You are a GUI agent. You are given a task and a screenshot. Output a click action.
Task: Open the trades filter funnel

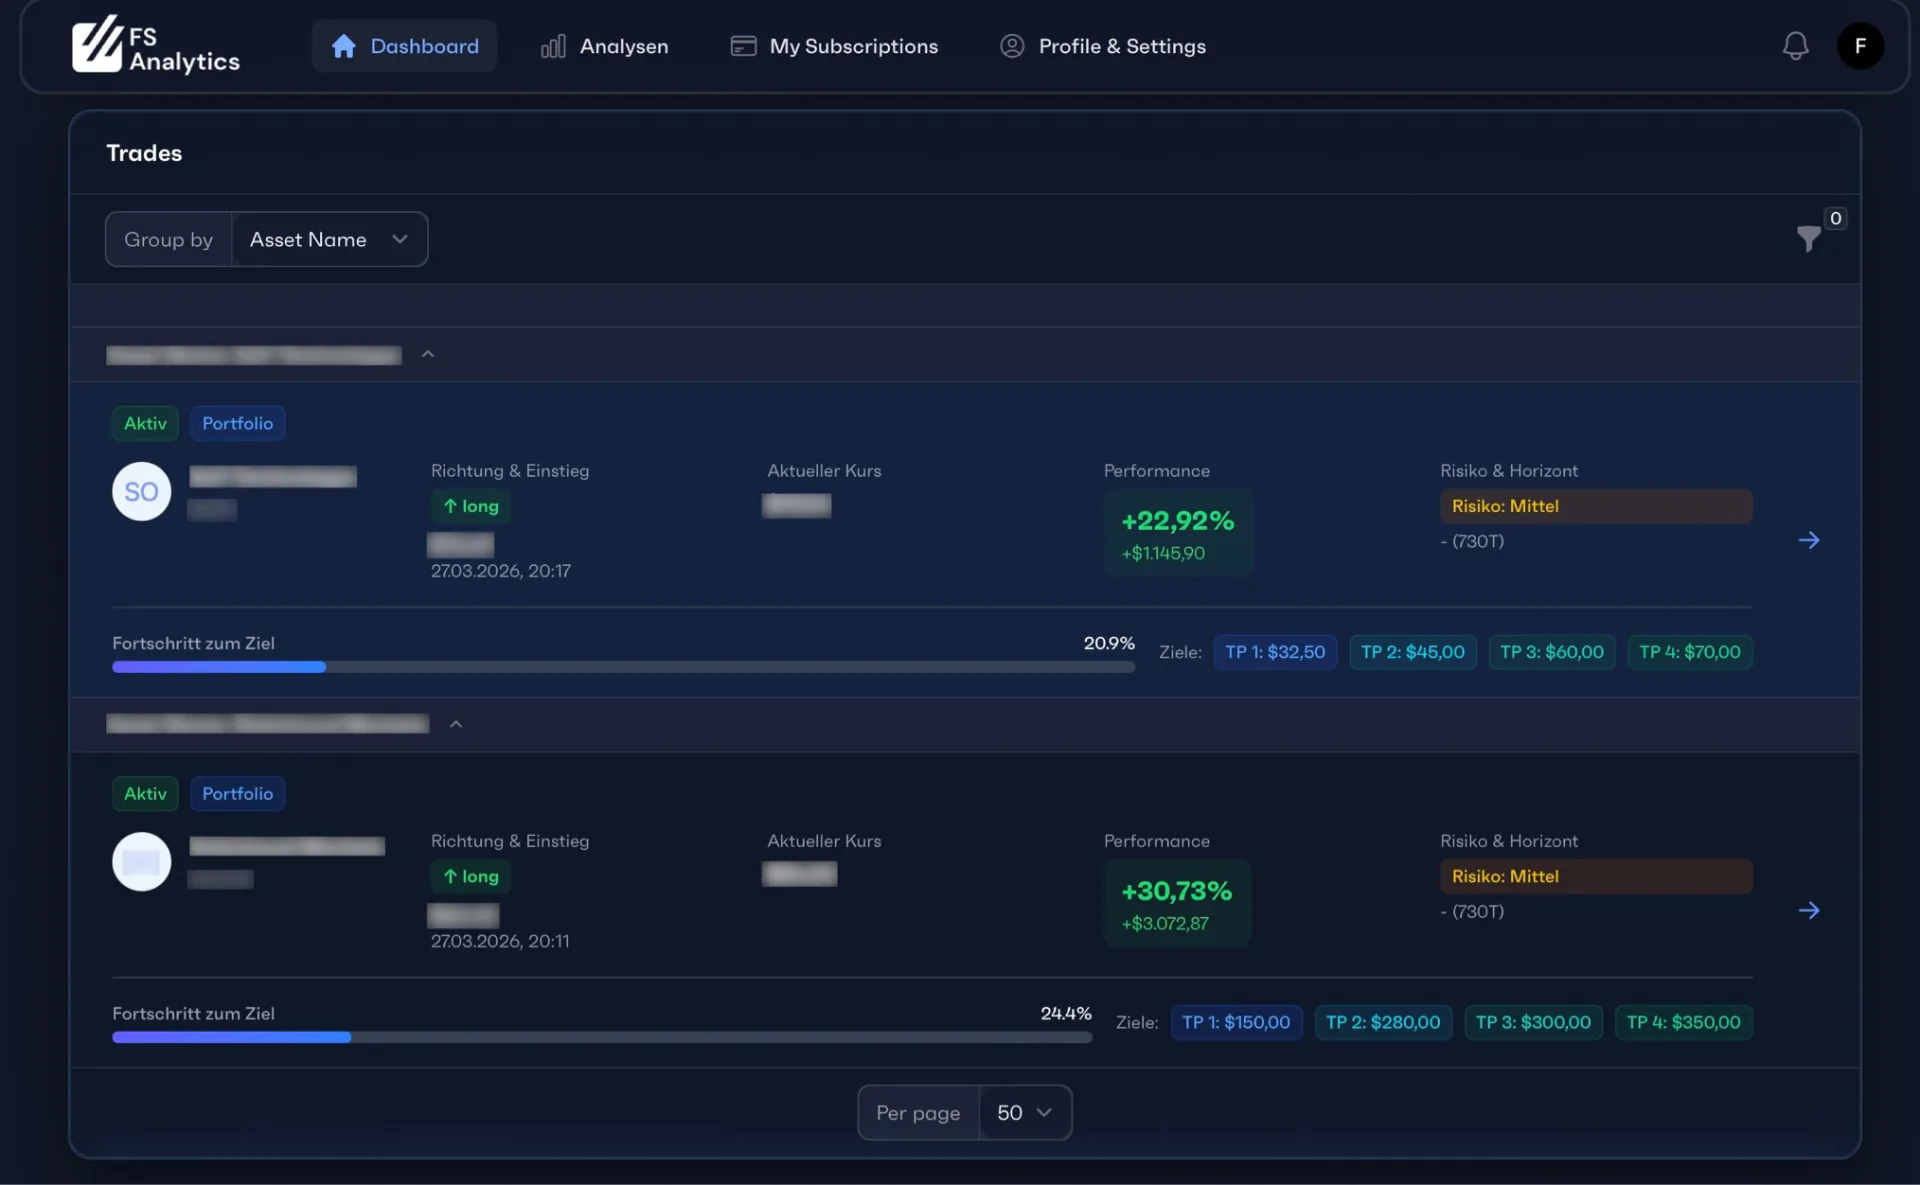pyautogui.click(x=1808, y=238)
